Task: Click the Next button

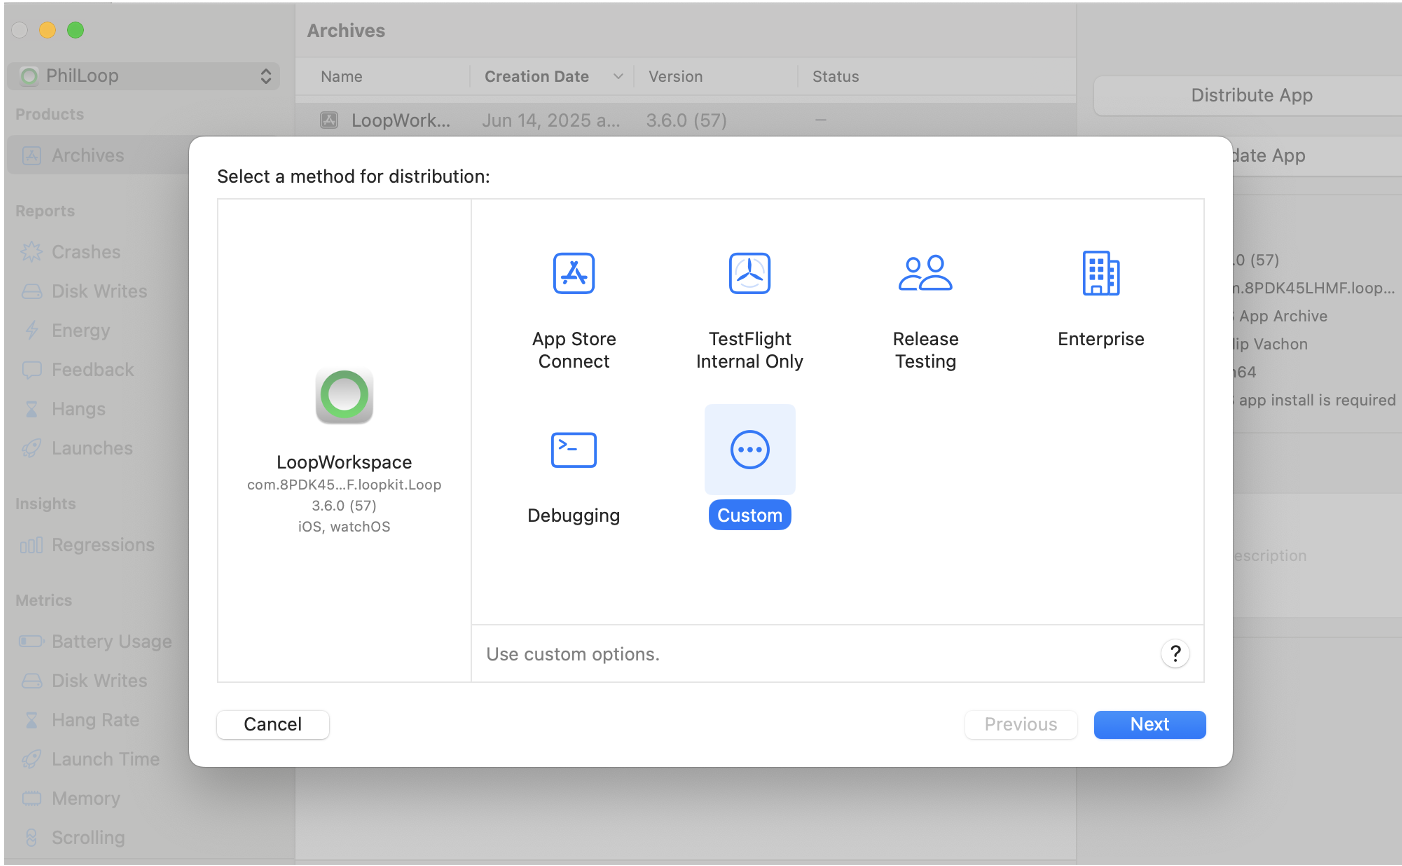Action: click(x=1150, y=725)
